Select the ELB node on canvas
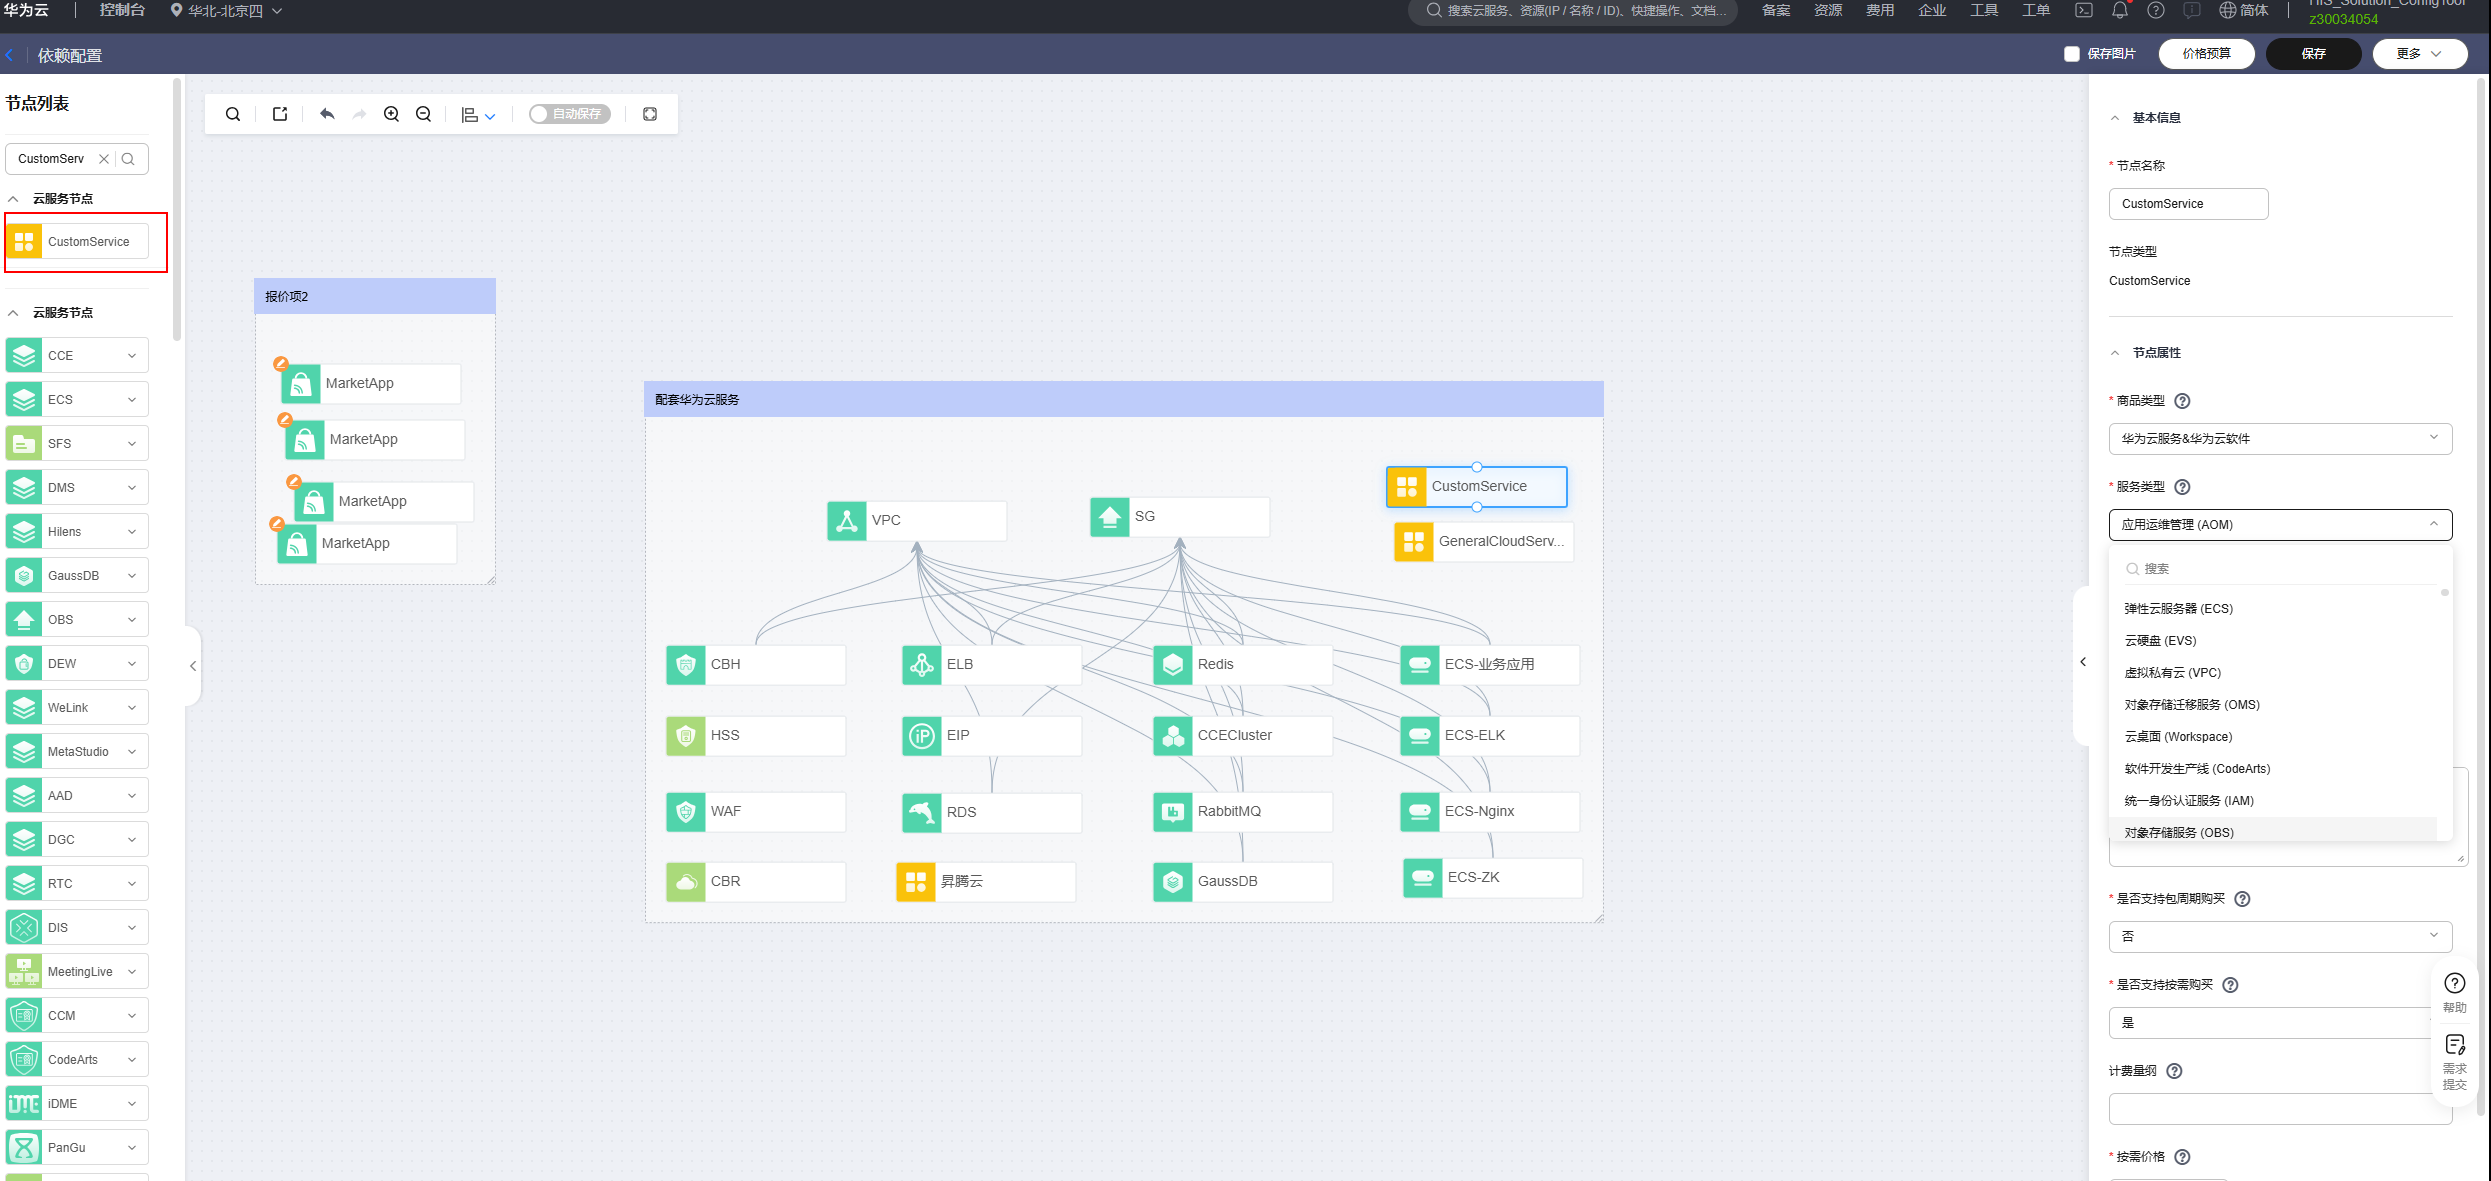2491x1181 pixels. click(991, 665)
